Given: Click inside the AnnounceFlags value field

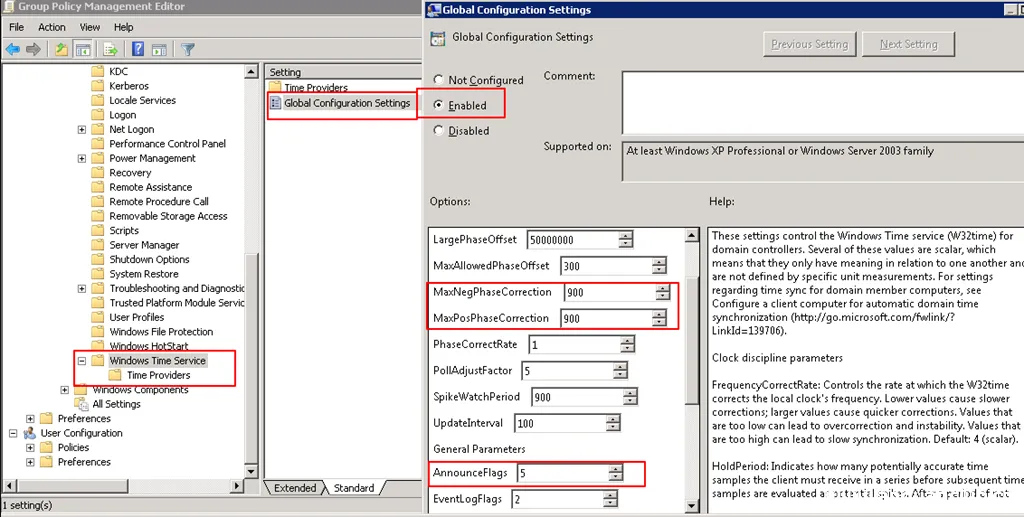Looking at the screenshot, I should pyautogui.click(x=560, y=473).
